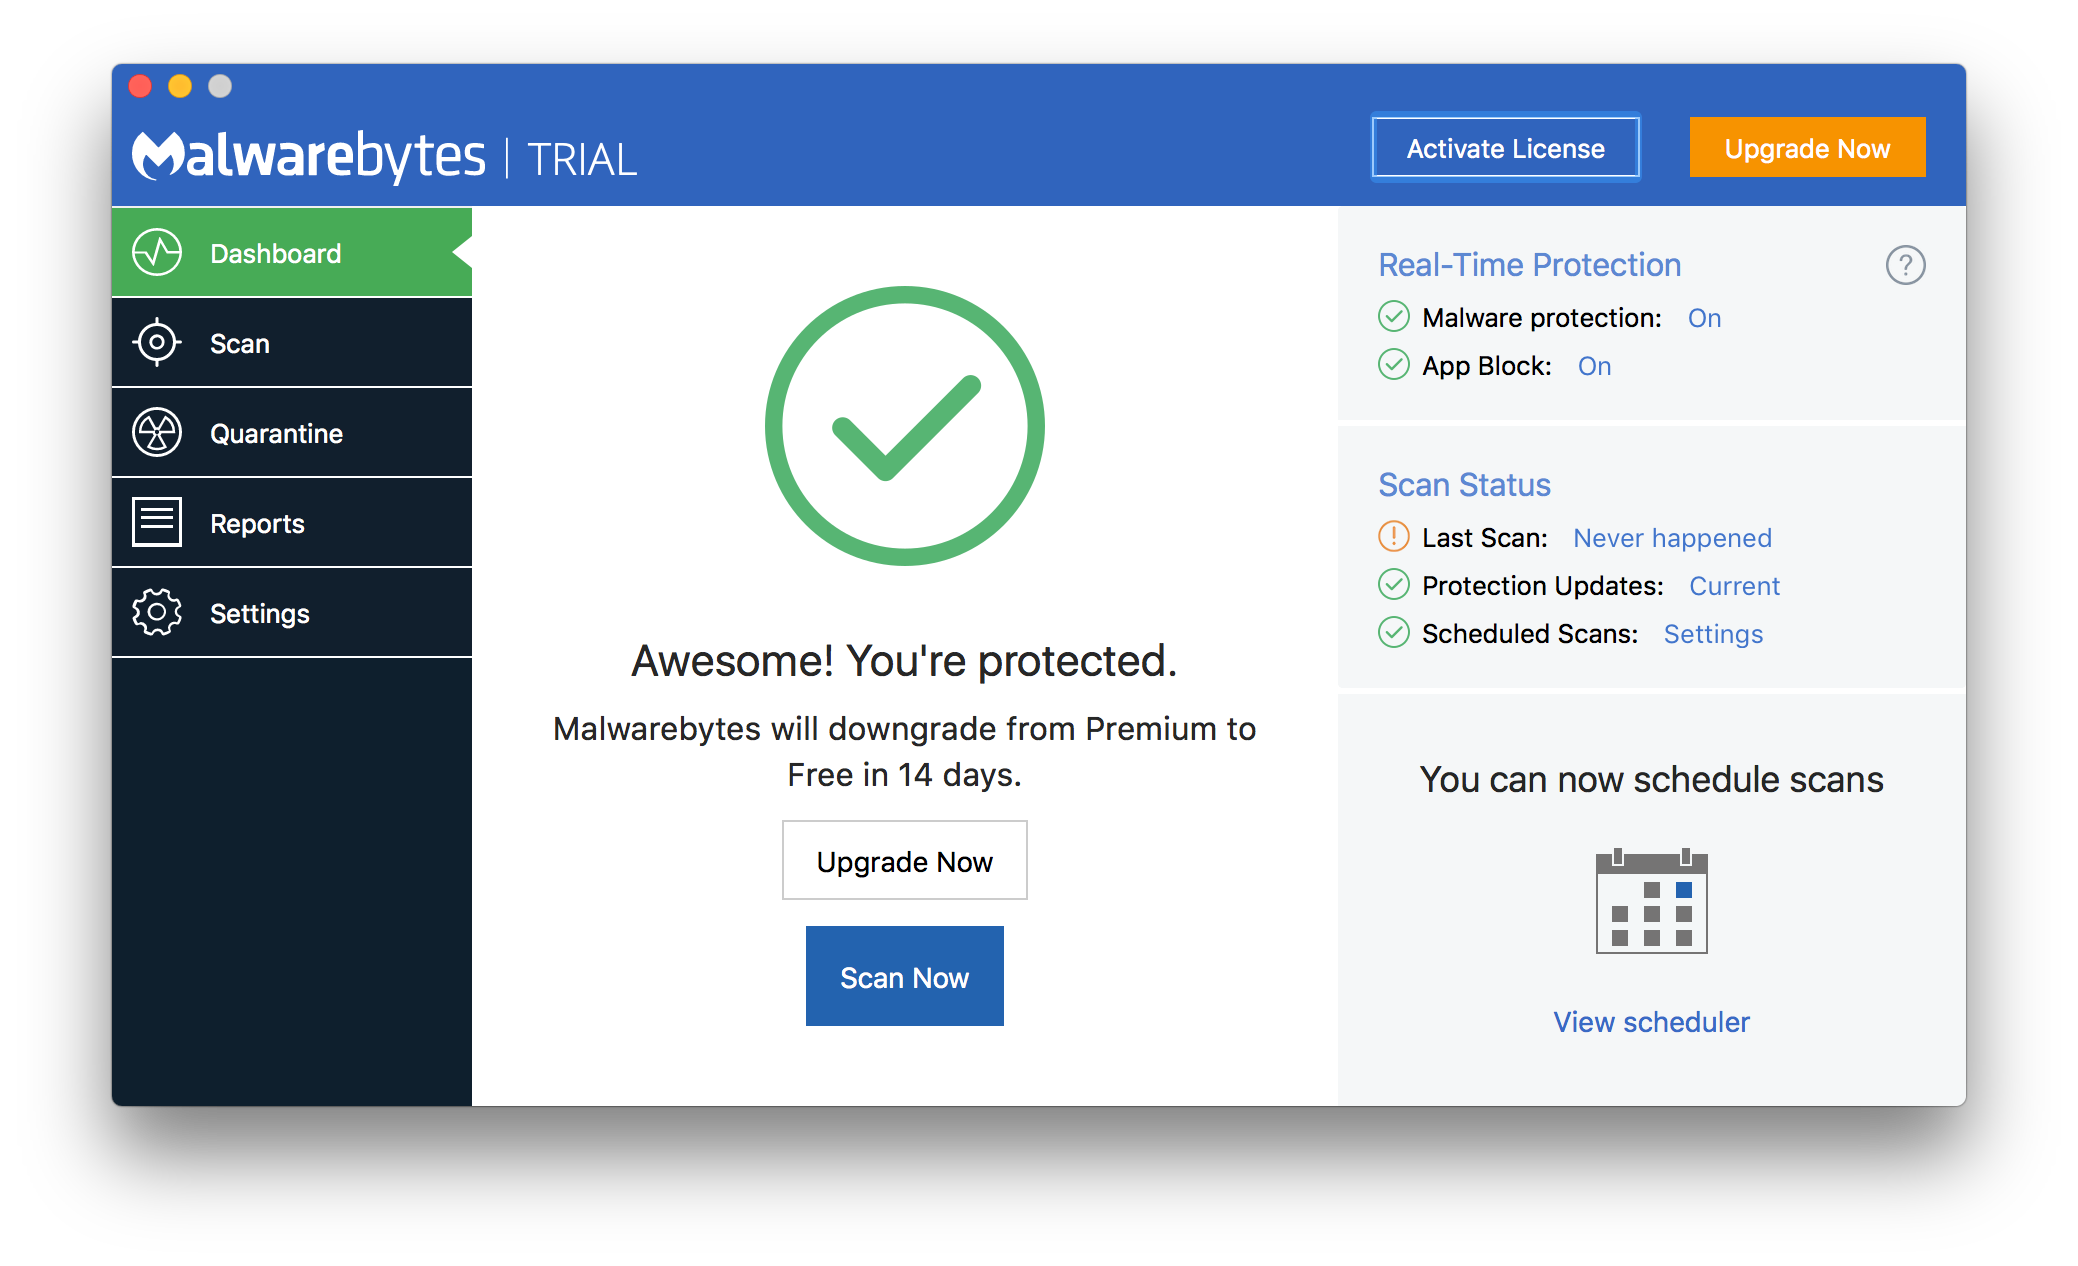Click the Scan Status heading
2078x1266 pixels.
tap(1464, 485)
